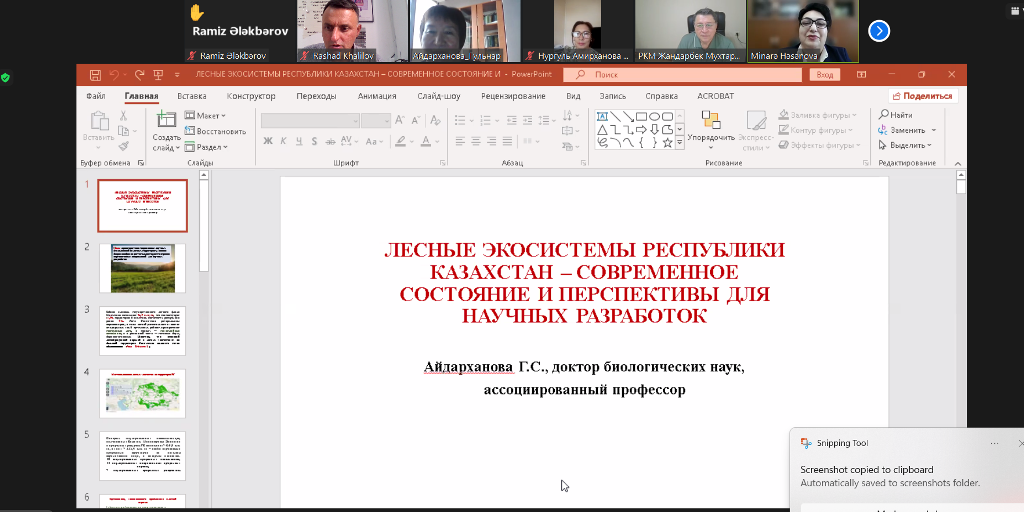Open the Выделить select dropdown
The height and width of the screenshot is (512, 1024).
906,145
